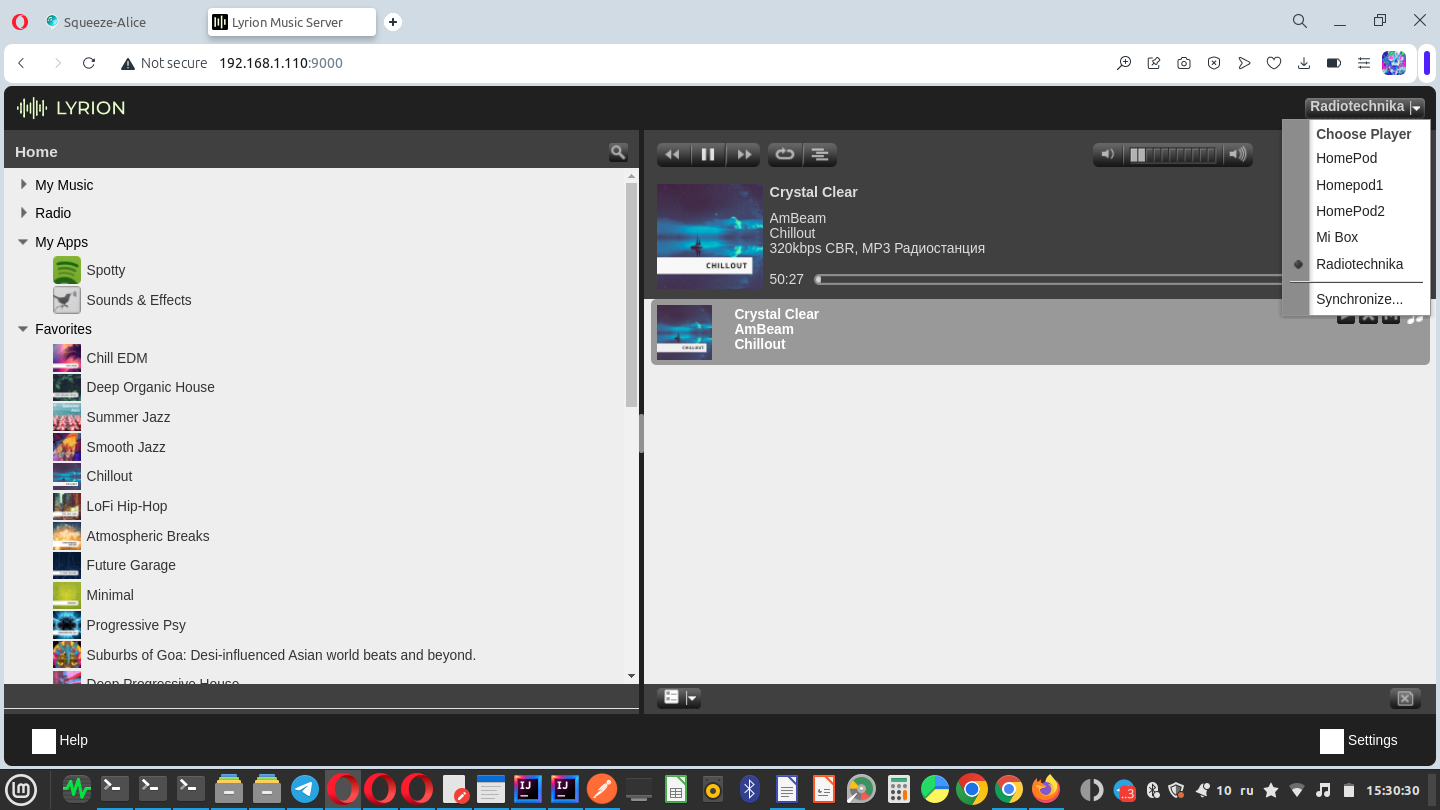1440x810 pixels.
Task: Open the Sounds & Effects app icon
Action: point(67,300)
